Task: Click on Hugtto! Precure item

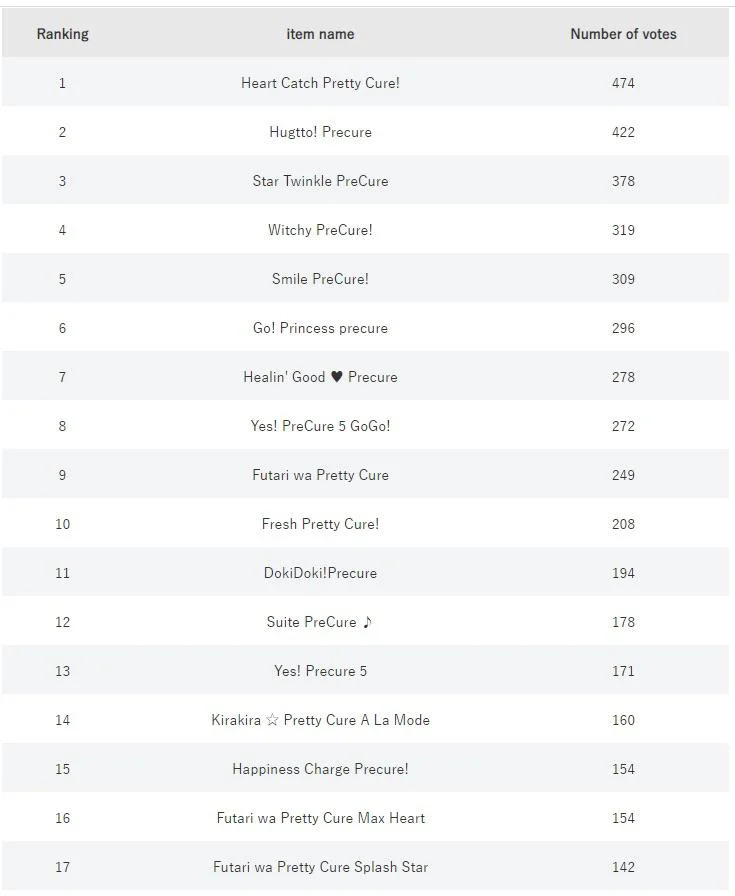Action: [x=320, y=132]
